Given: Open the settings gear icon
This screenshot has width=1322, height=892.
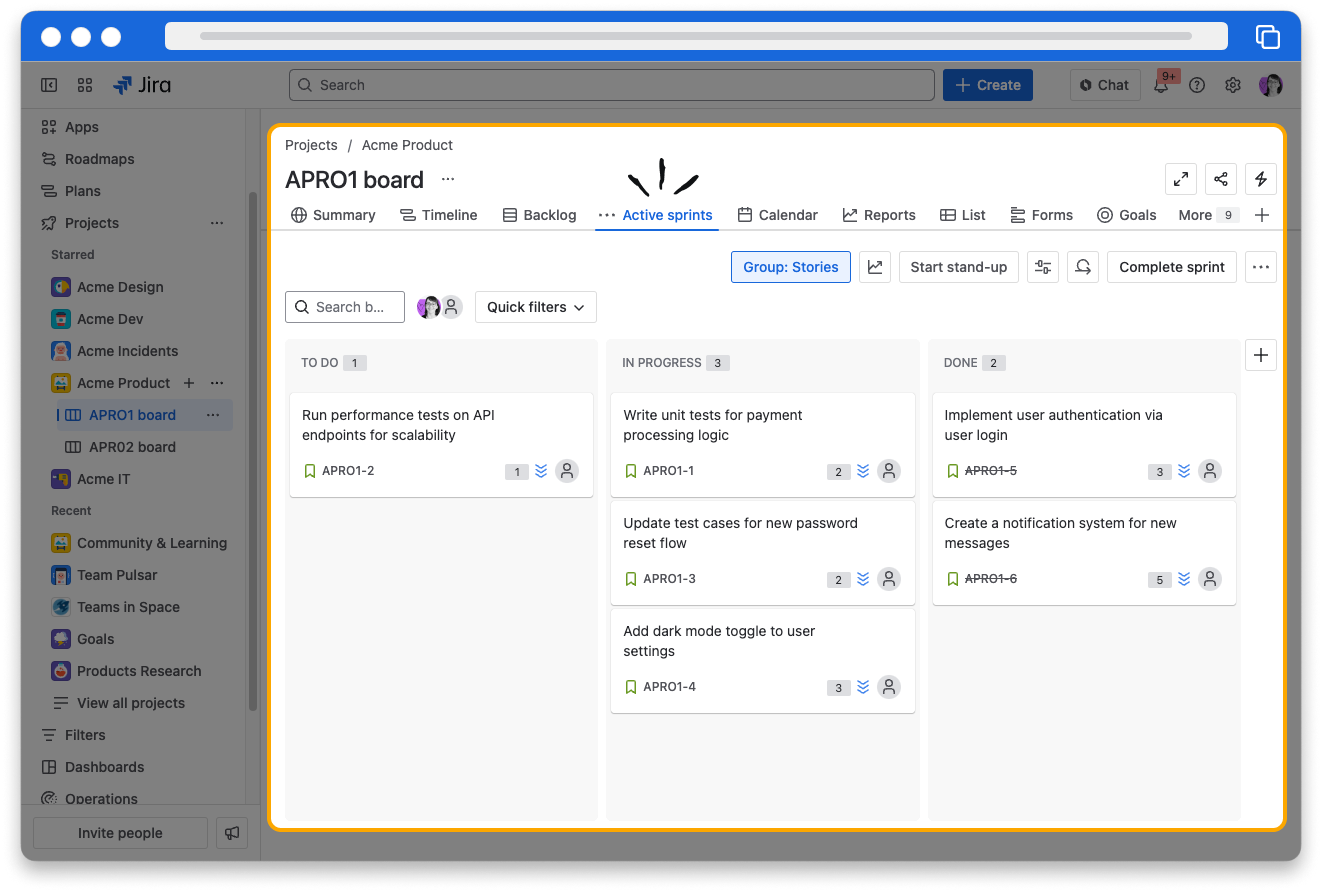Looking at the screenshot, I should [x=1233, y=85].
